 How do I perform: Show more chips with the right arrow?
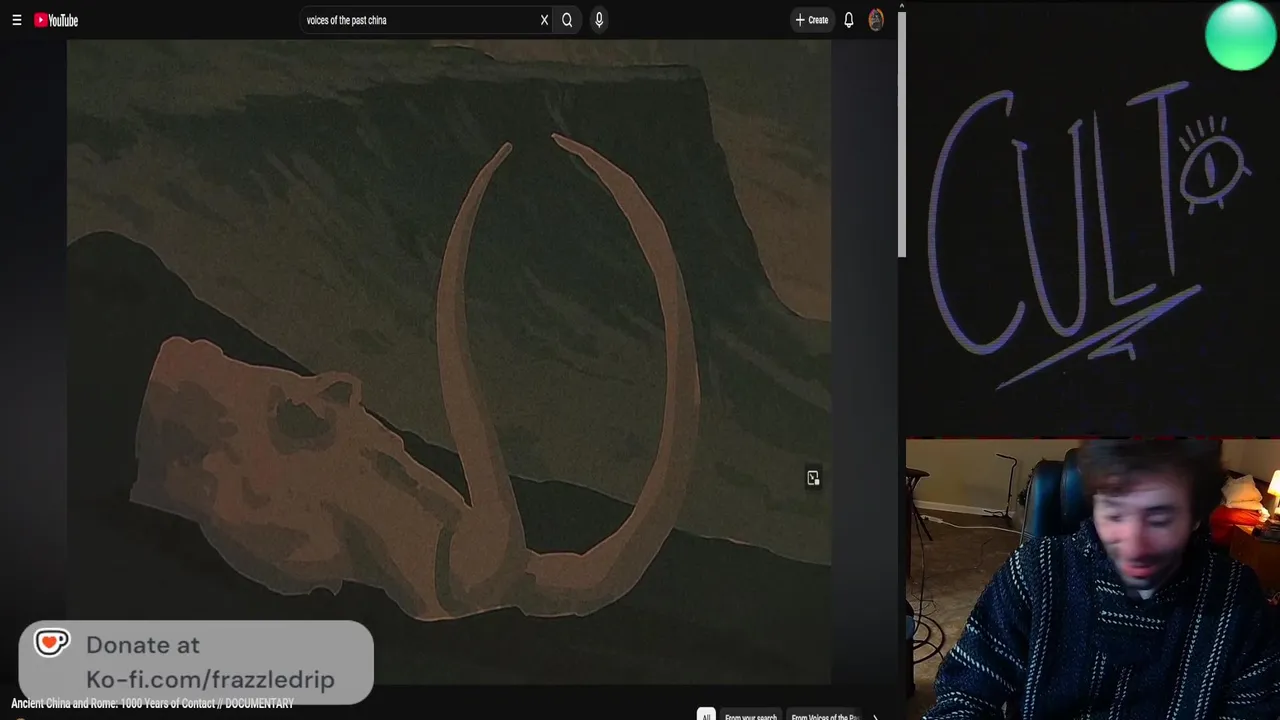(x=875, y=716)
